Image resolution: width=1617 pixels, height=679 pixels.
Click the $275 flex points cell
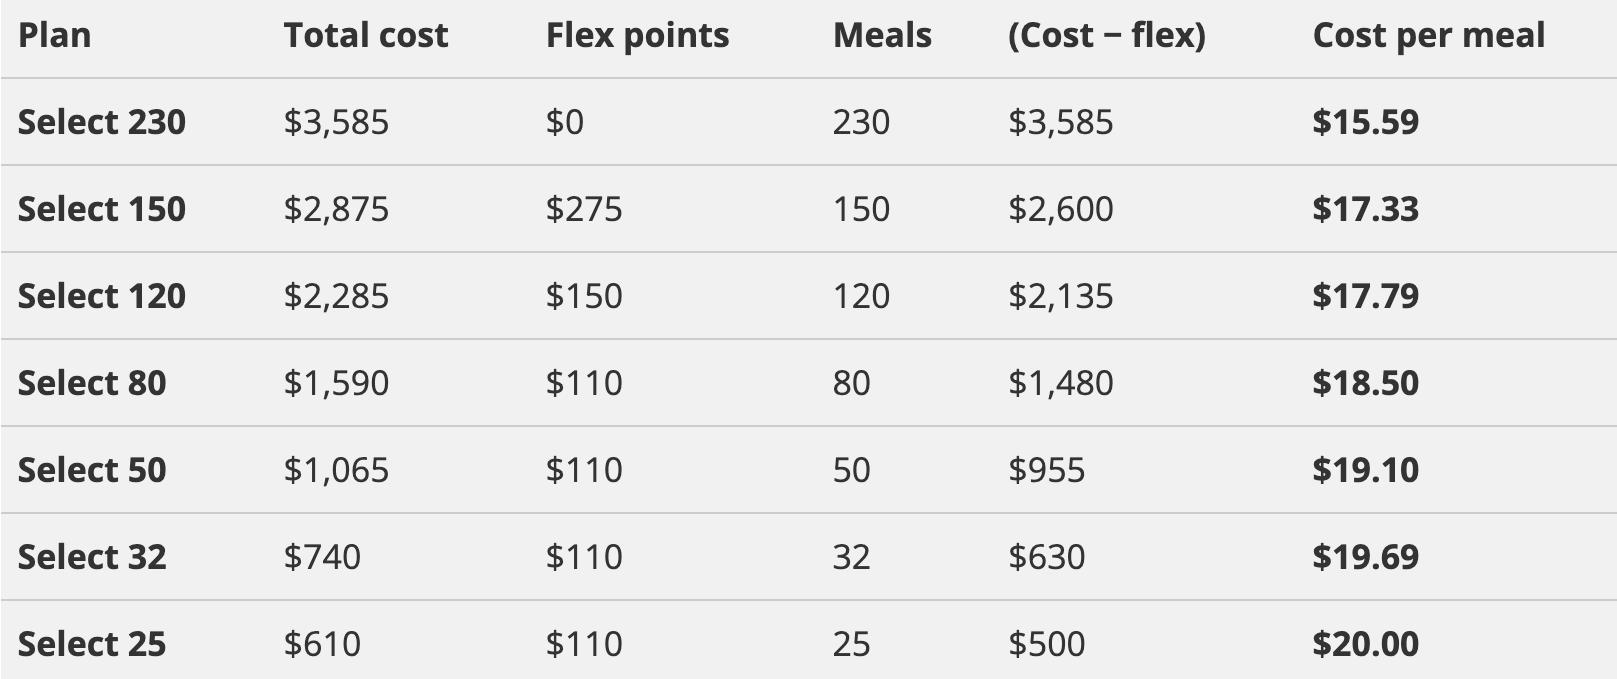coord(584,209)
